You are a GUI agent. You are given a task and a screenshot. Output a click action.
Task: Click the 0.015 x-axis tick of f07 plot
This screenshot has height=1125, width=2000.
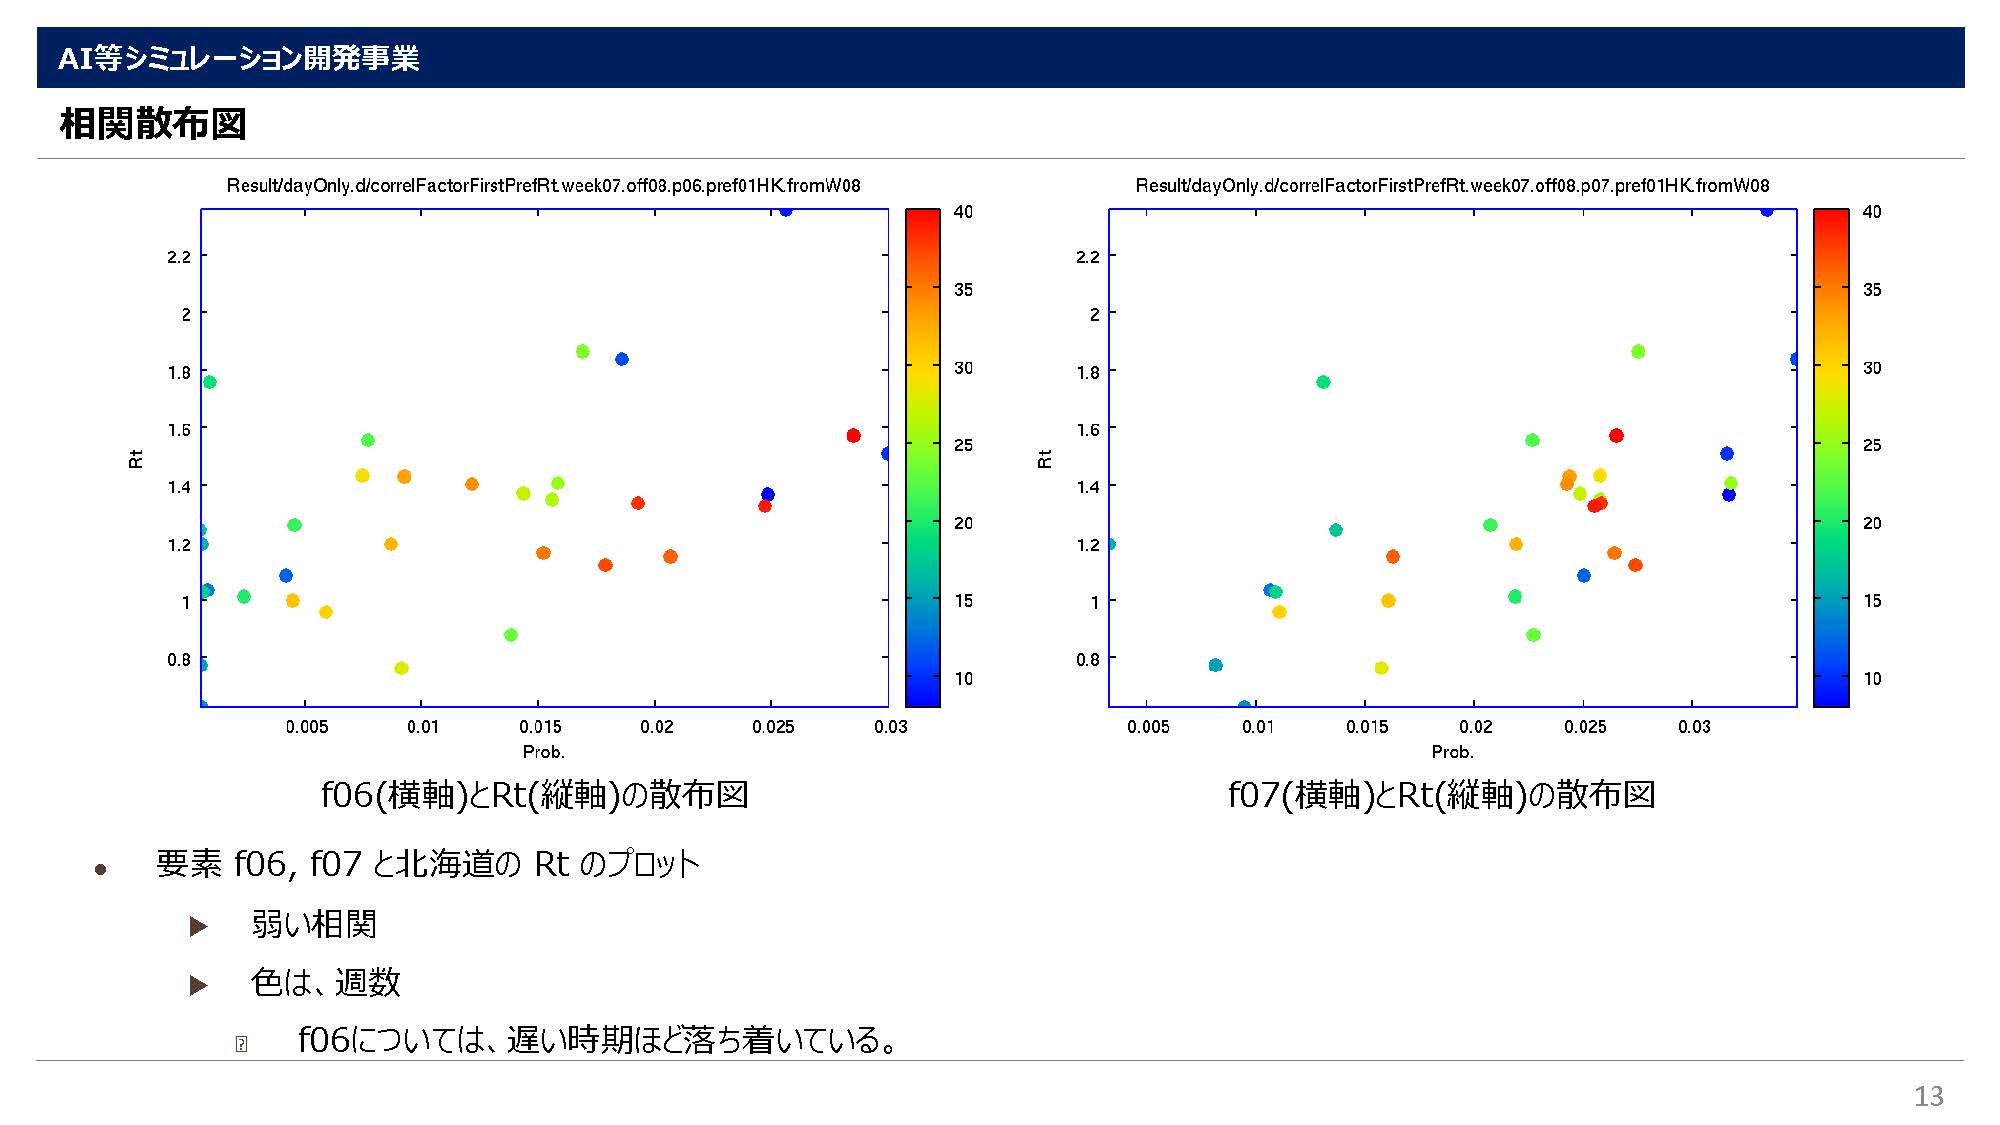[x=1367, y=727]
